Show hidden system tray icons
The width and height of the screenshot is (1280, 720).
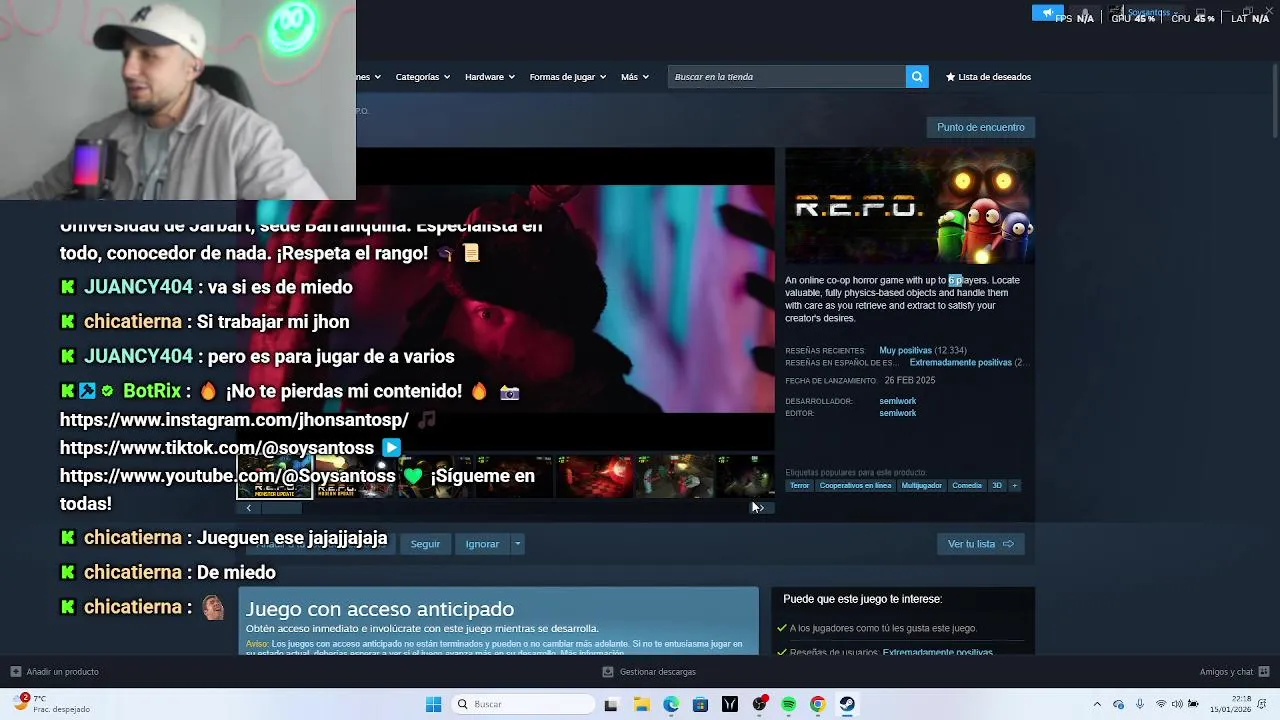tap(1097, 704)
